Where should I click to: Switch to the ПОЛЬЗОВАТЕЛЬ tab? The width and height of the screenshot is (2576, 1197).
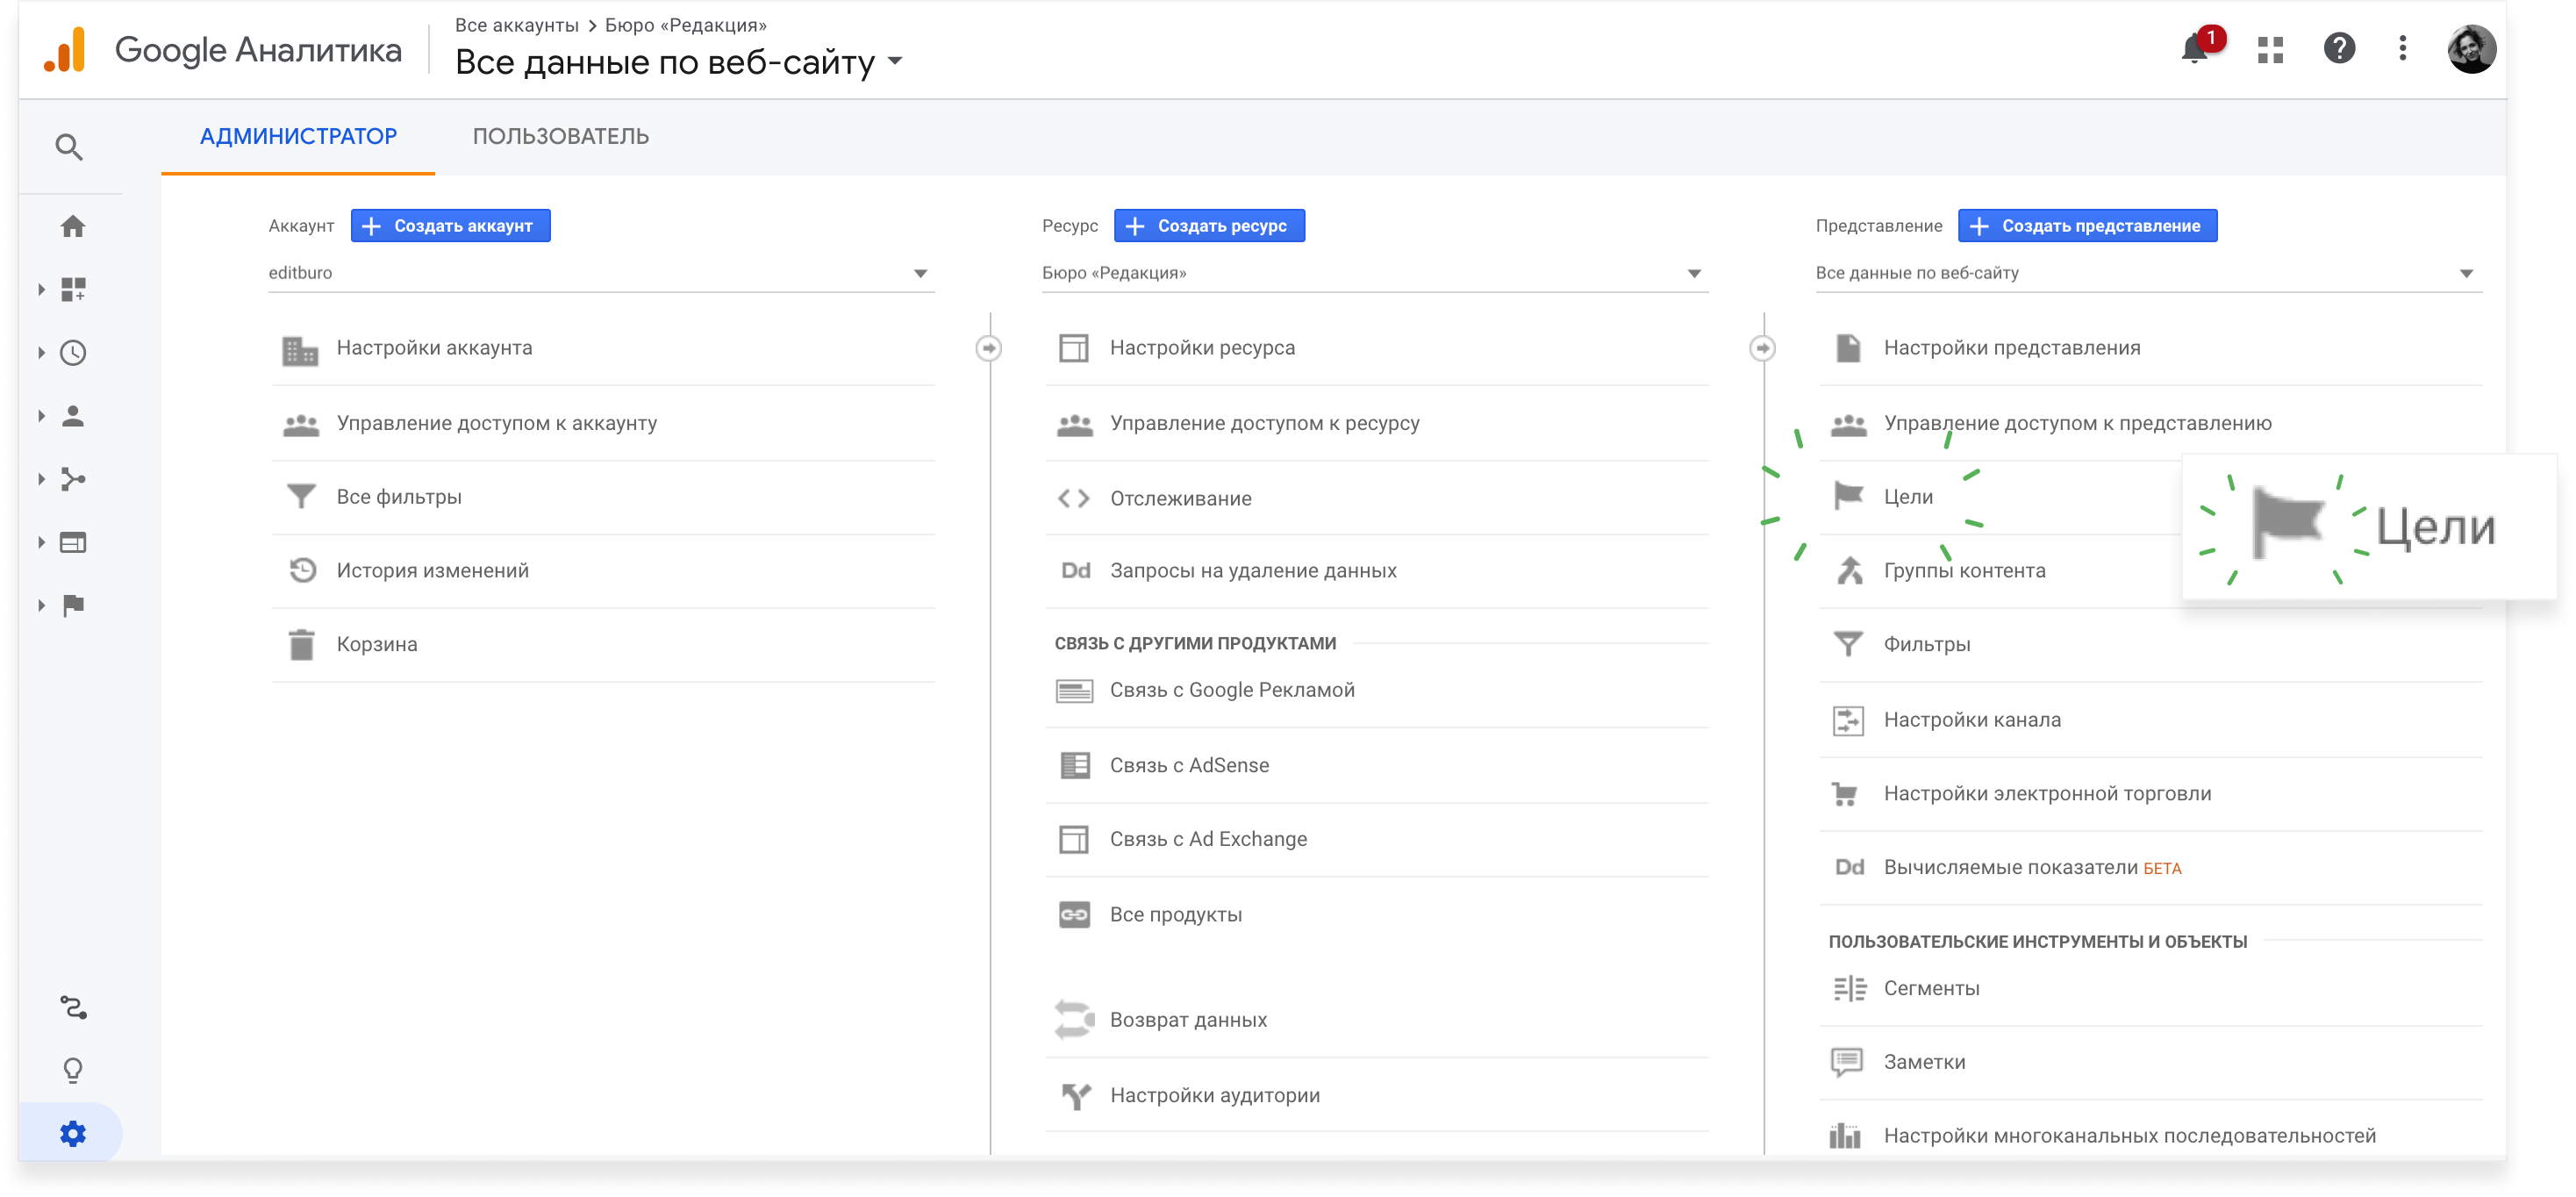coord(561,137)
